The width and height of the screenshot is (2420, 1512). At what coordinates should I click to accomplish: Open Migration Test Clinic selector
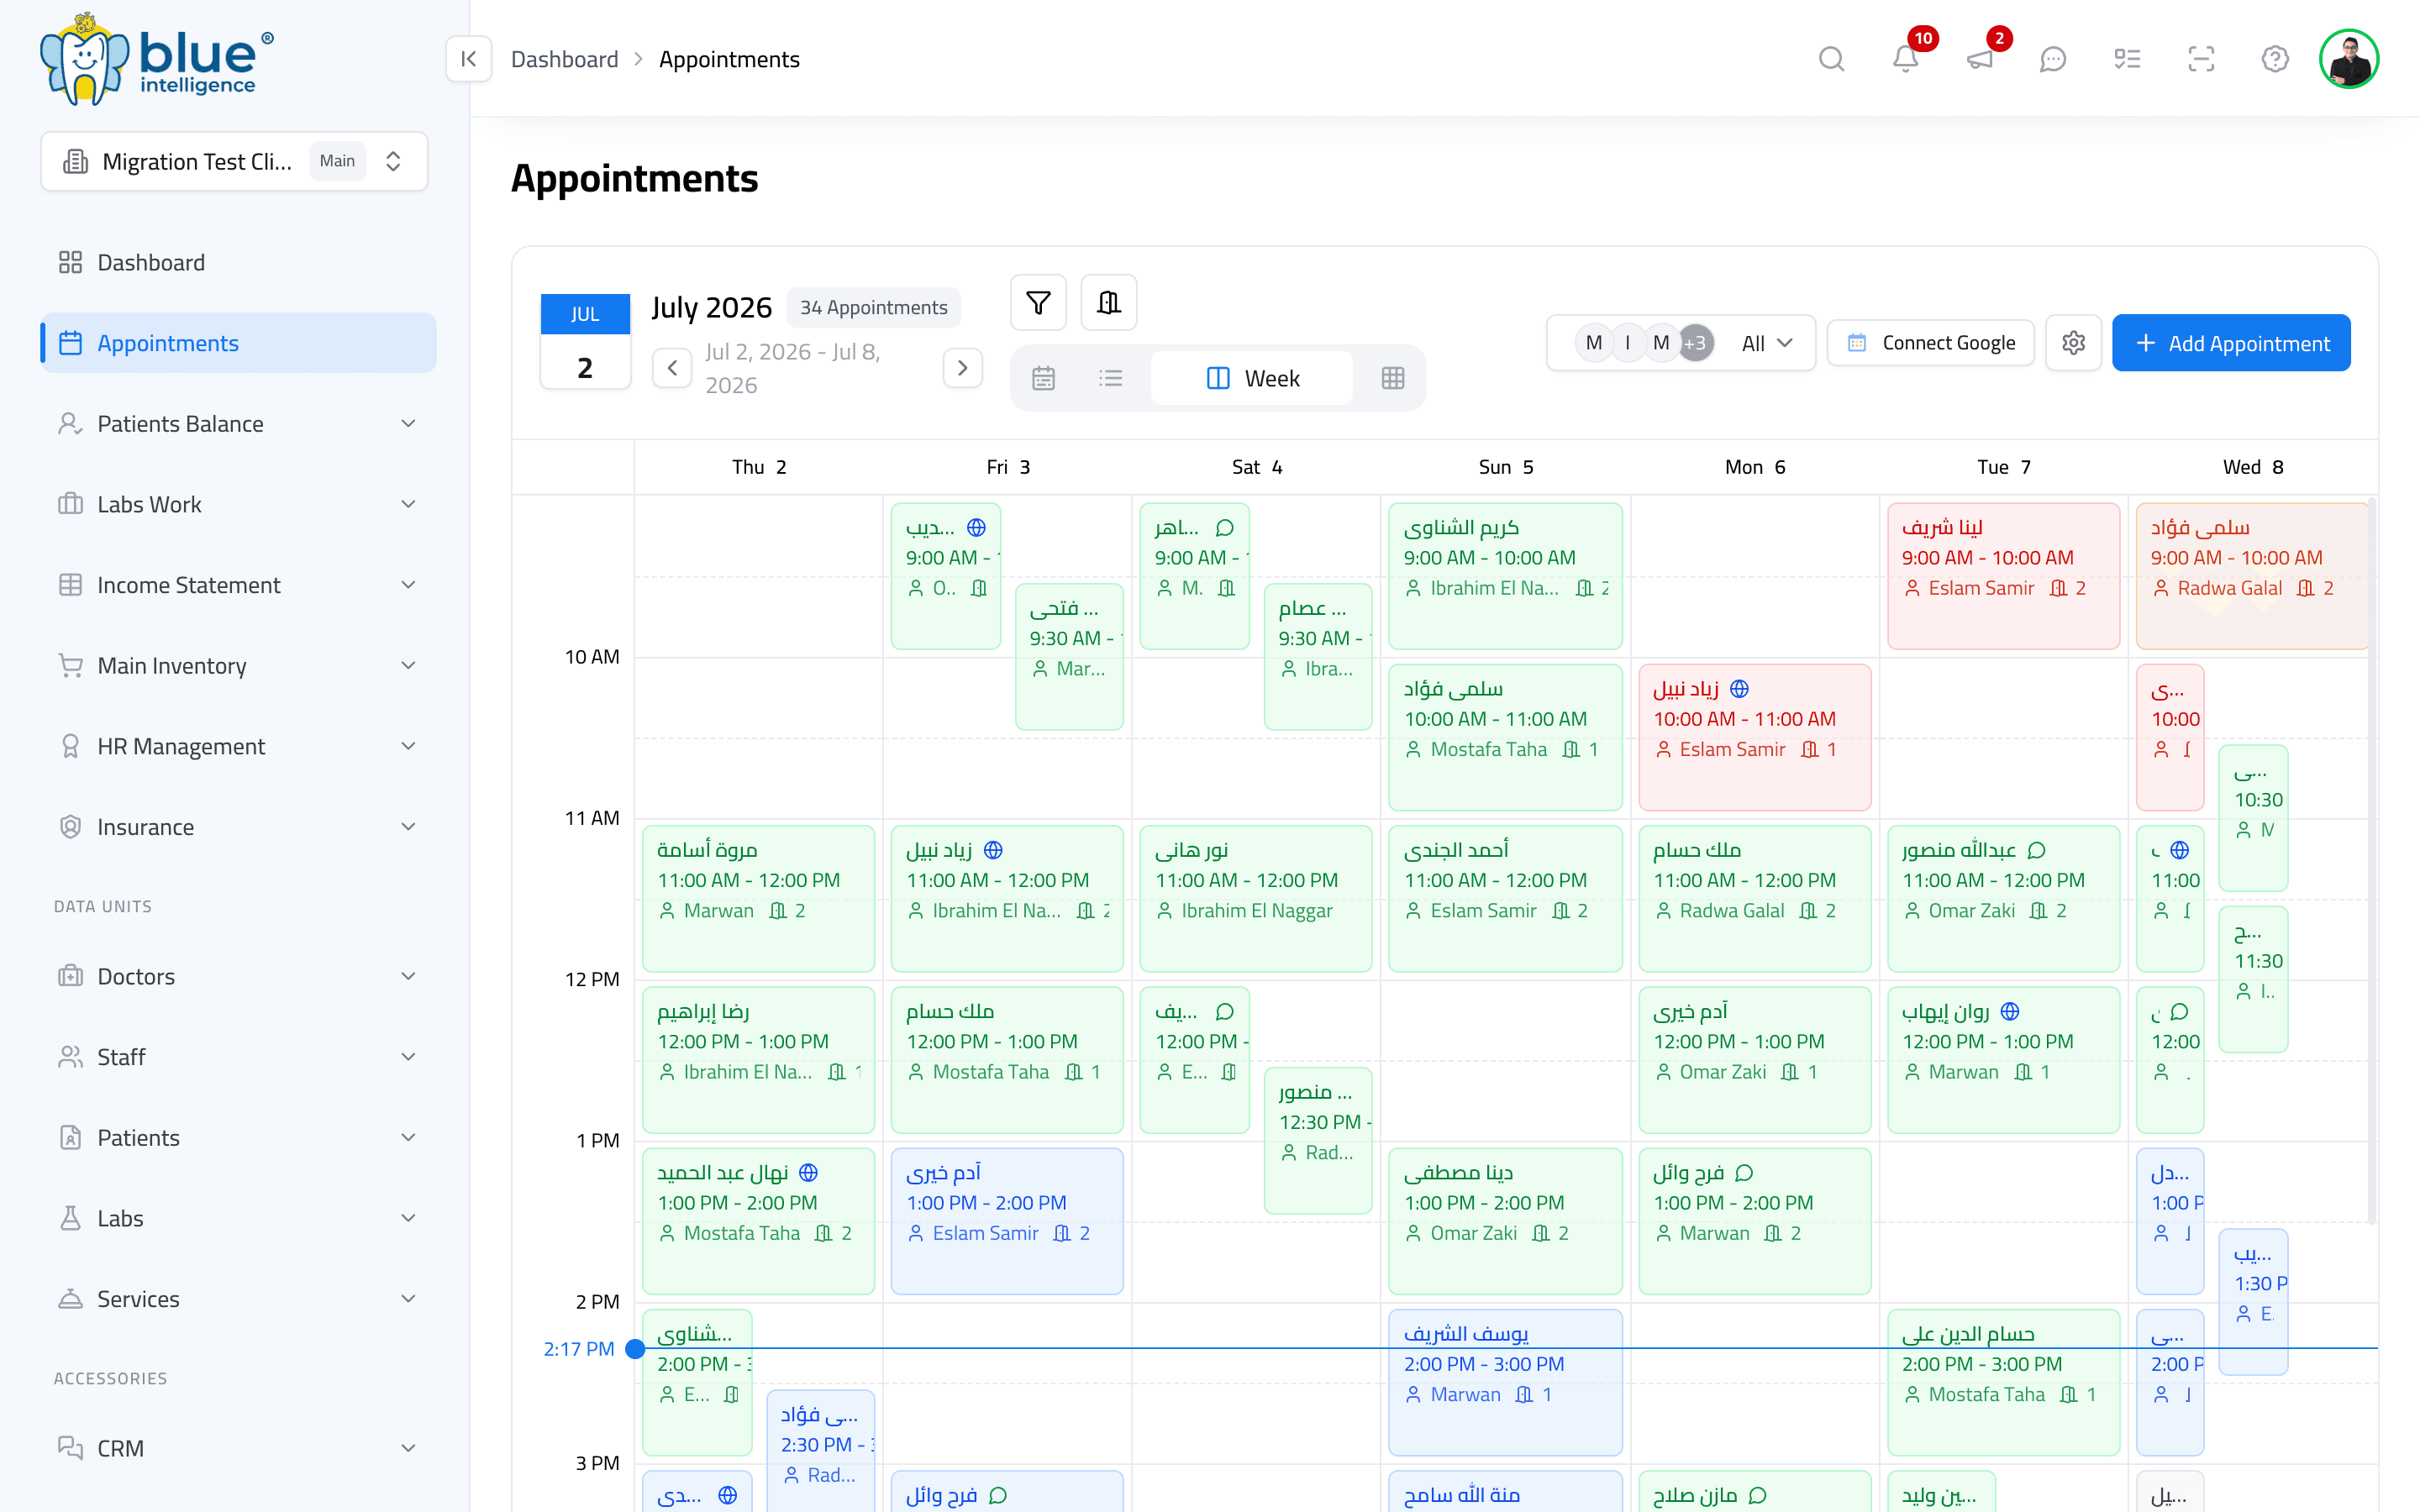[x=234, y=161]
